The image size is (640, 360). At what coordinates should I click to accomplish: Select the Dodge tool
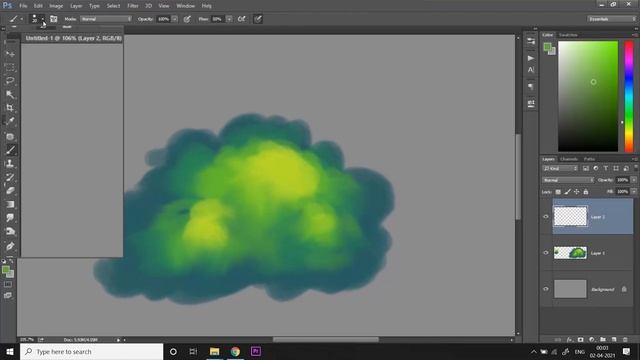pos(10,231)
